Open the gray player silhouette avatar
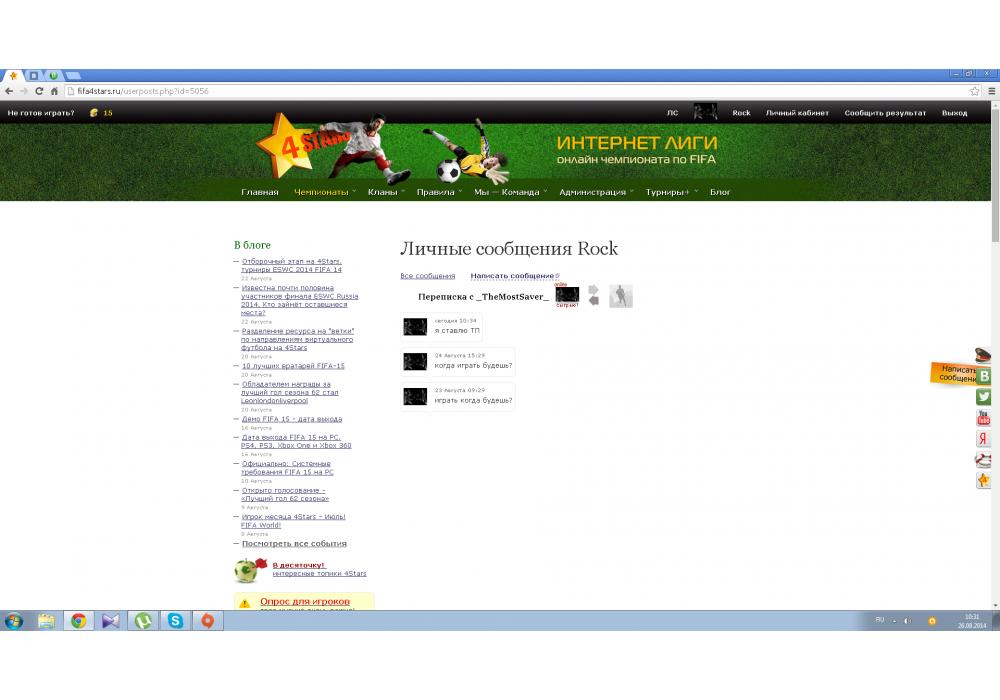Viewport: 1000px width, 700px height. pos(621,296)
